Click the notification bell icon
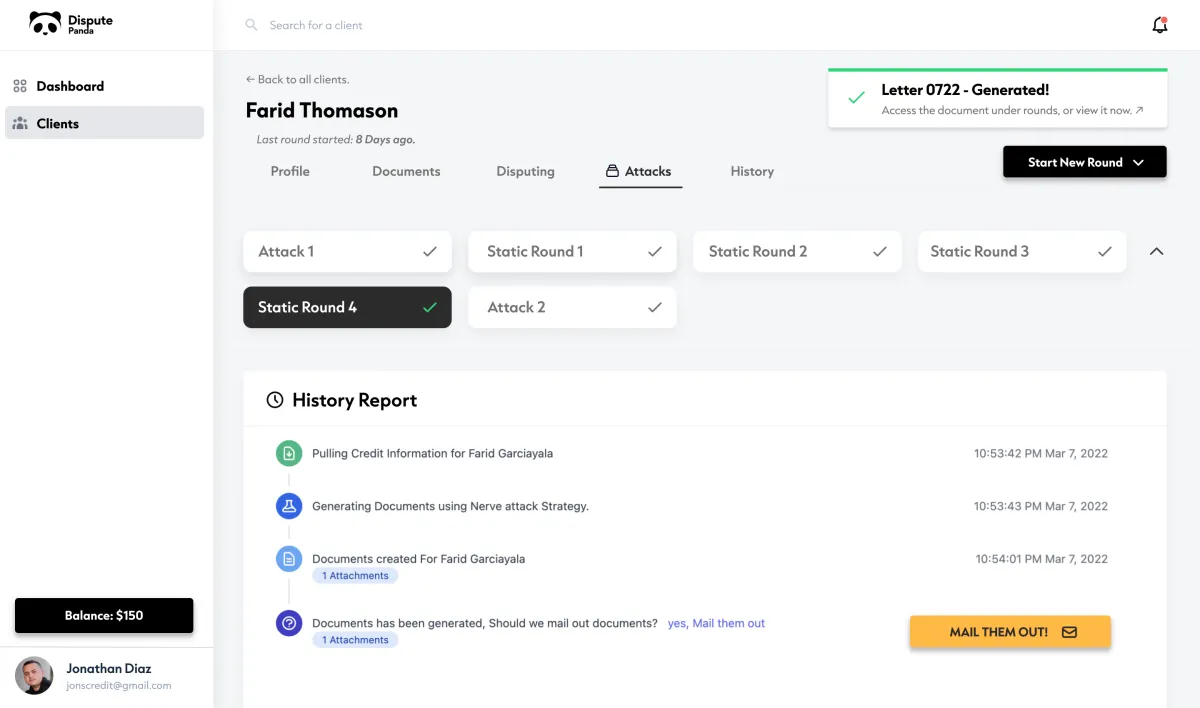This screenshot has width=1200, height=708. coord(1159,26)
